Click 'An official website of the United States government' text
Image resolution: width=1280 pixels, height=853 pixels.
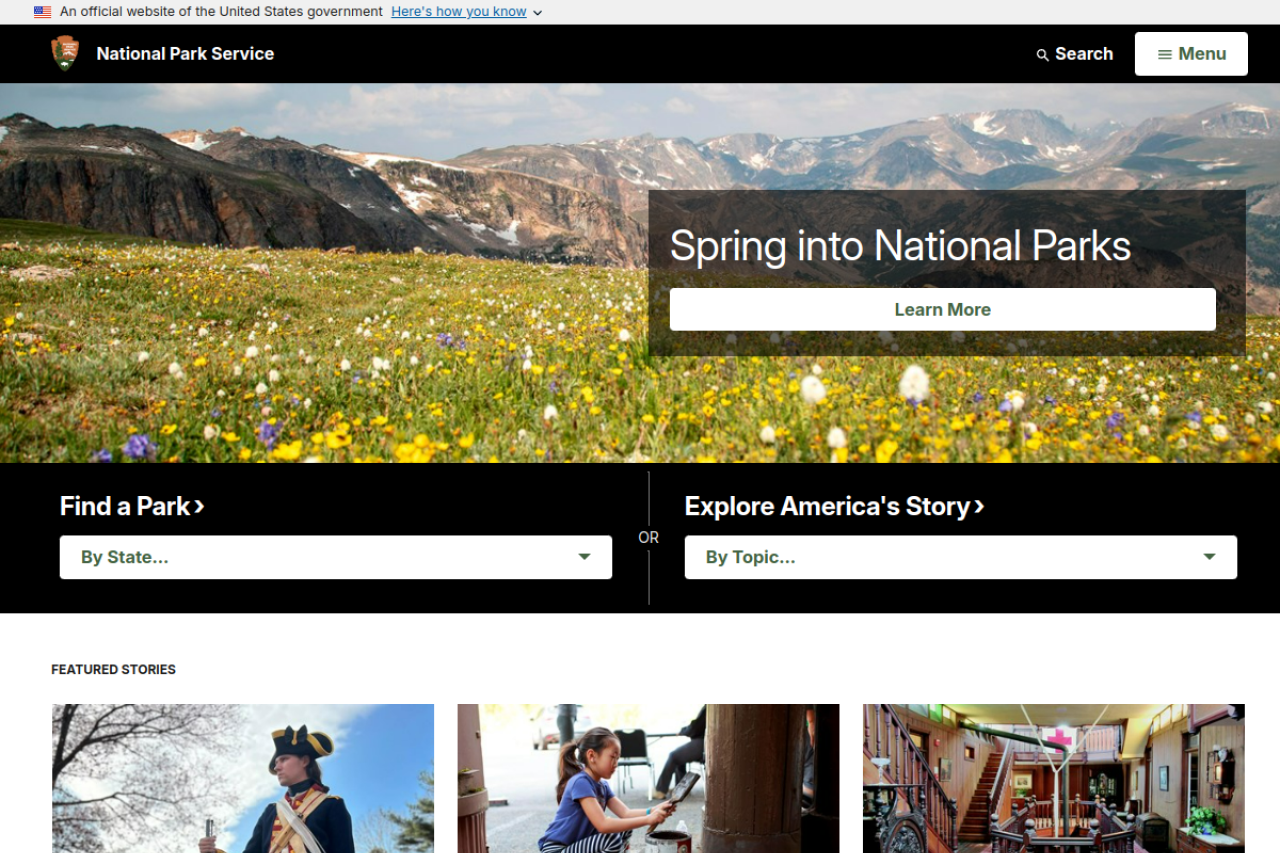click(x=221, y=12)
